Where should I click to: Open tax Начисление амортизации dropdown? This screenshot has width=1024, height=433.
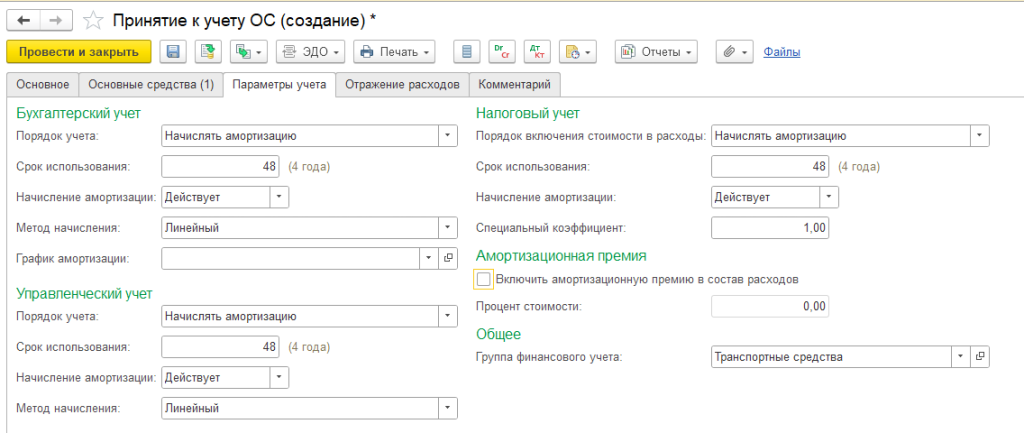pos(827,197)
